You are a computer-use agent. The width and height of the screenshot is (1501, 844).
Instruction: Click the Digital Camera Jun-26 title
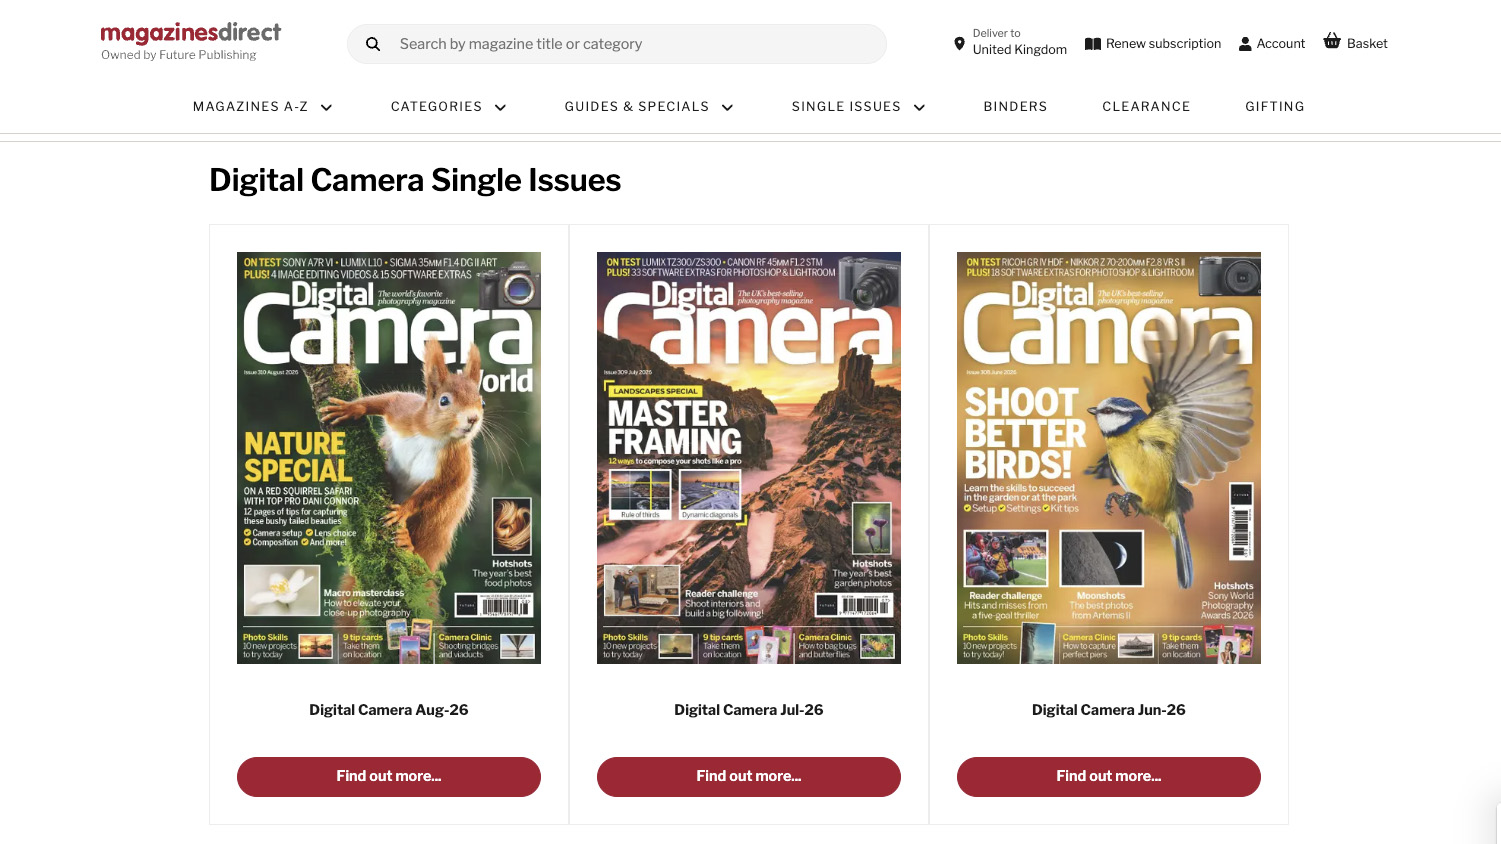click(x=1109, y=710)
